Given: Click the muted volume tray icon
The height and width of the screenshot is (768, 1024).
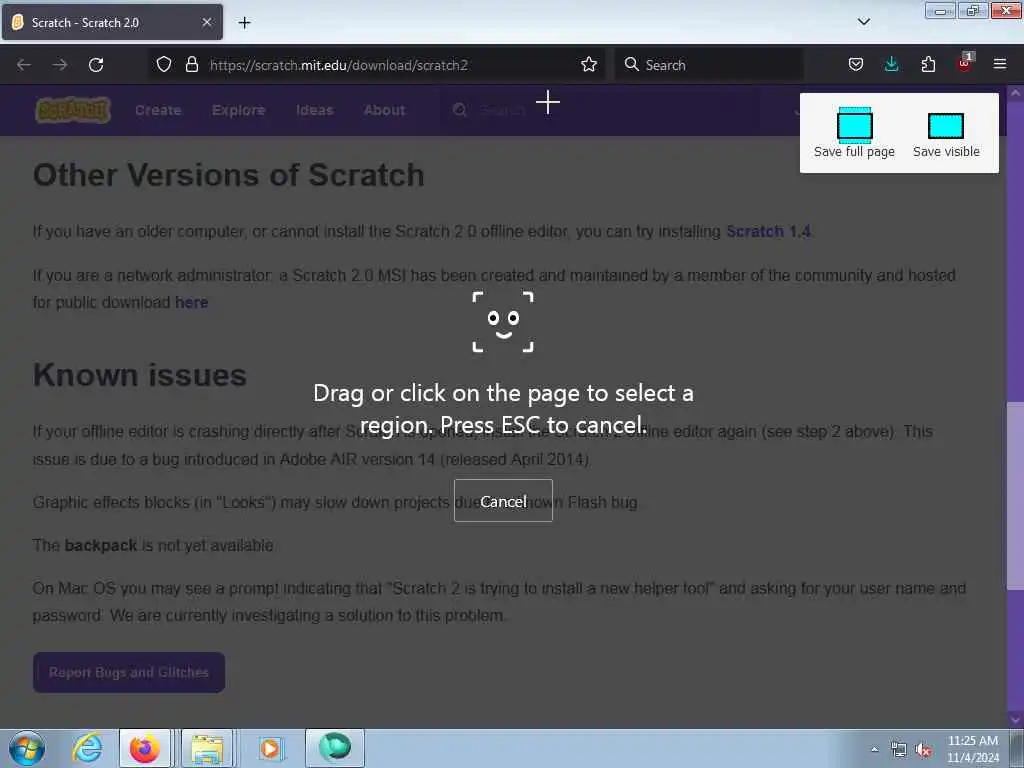Looking at the screenshot, I should 923,750.
